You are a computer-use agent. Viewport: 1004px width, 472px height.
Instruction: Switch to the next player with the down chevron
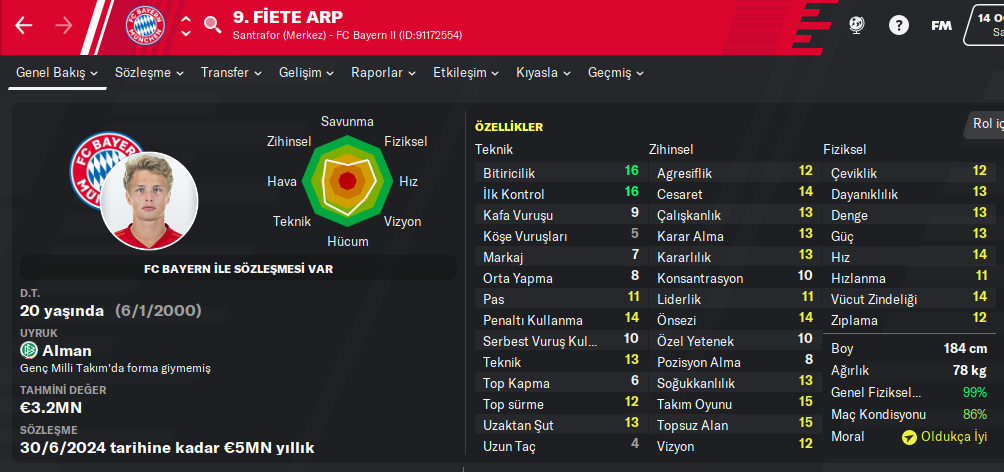(x=186, y=34)
